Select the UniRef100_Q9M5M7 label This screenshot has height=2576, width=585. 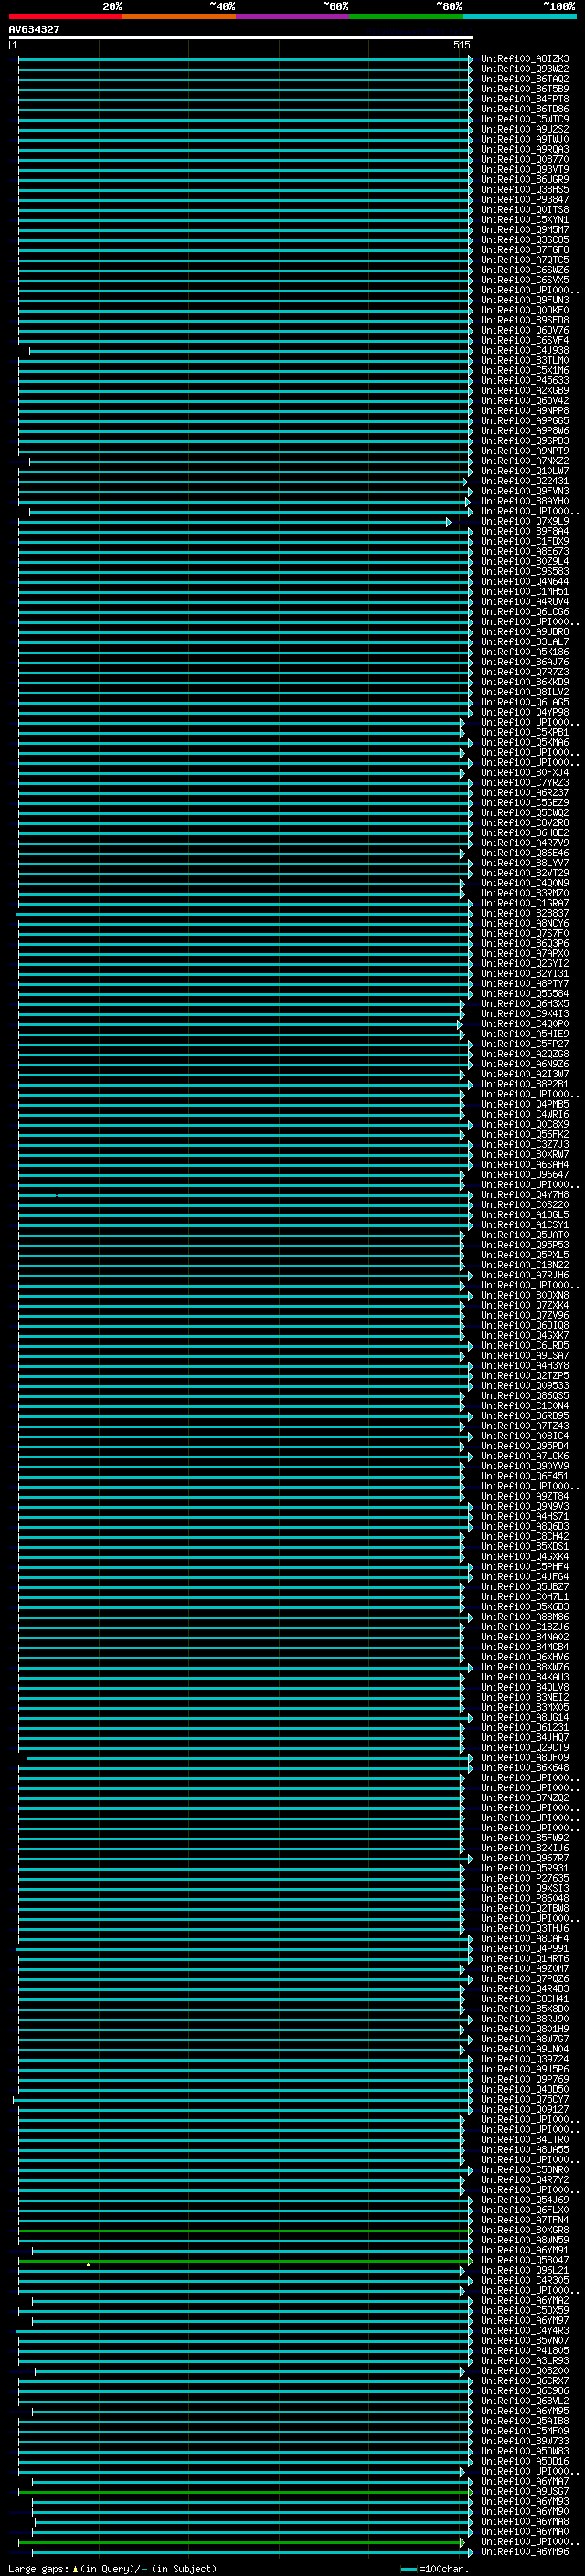[x=525, y=230]
